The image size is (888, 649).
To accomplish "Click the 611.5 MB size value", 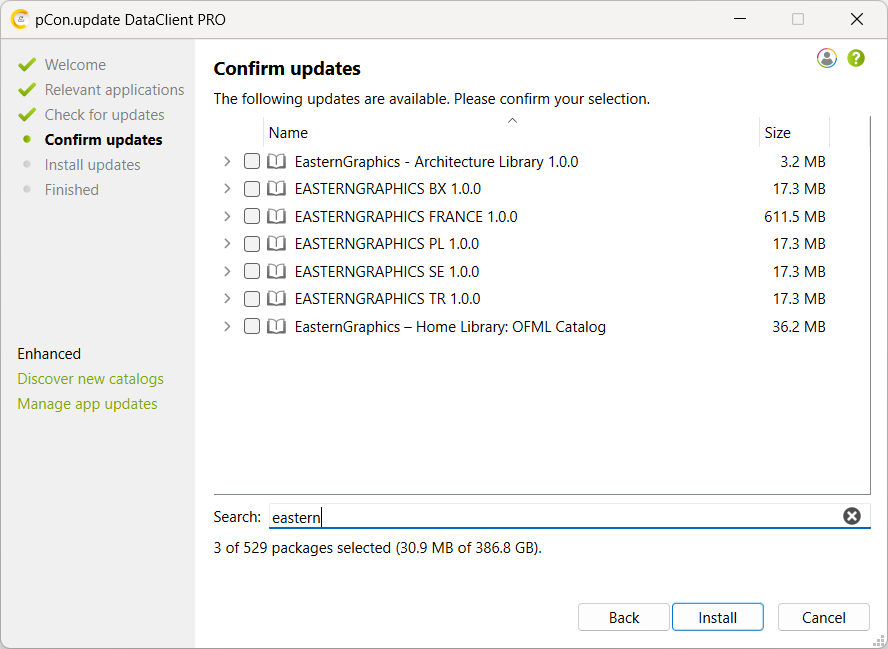I will [x=795, y=216].
